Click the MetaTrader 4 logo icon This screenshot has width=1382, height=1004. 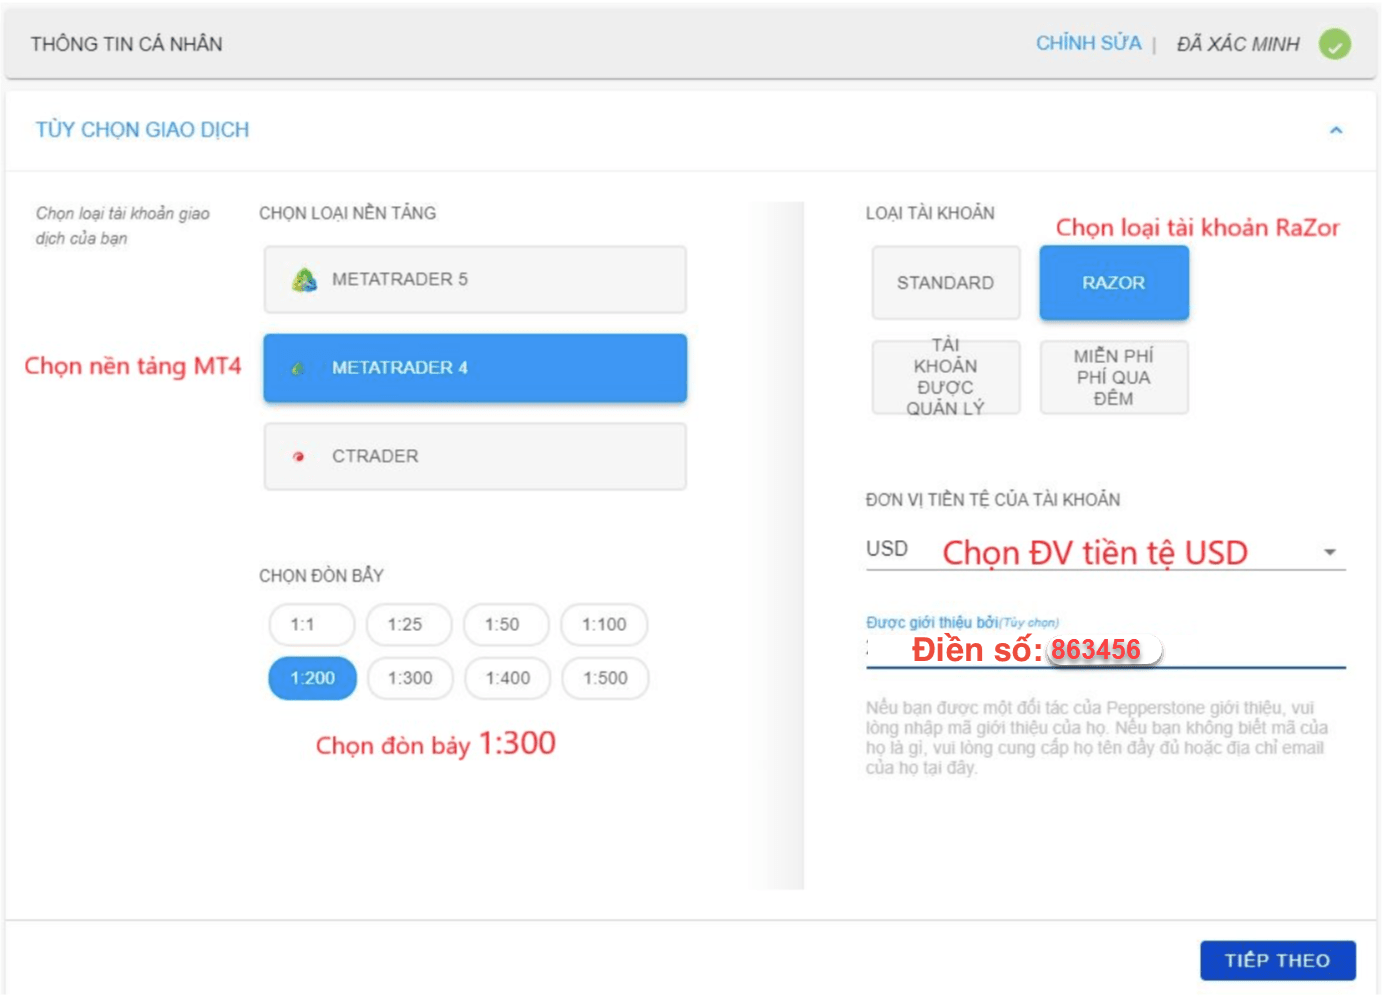coord(298,368)
